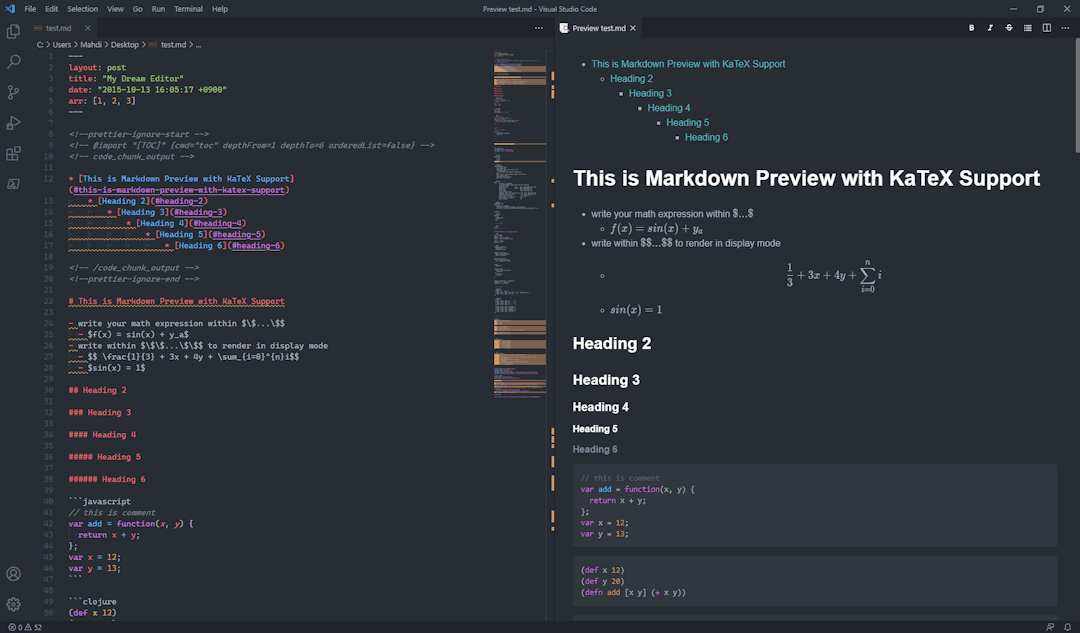
Task: Expand the Desktop breadcrumb folder
Action: click(124, 45)
